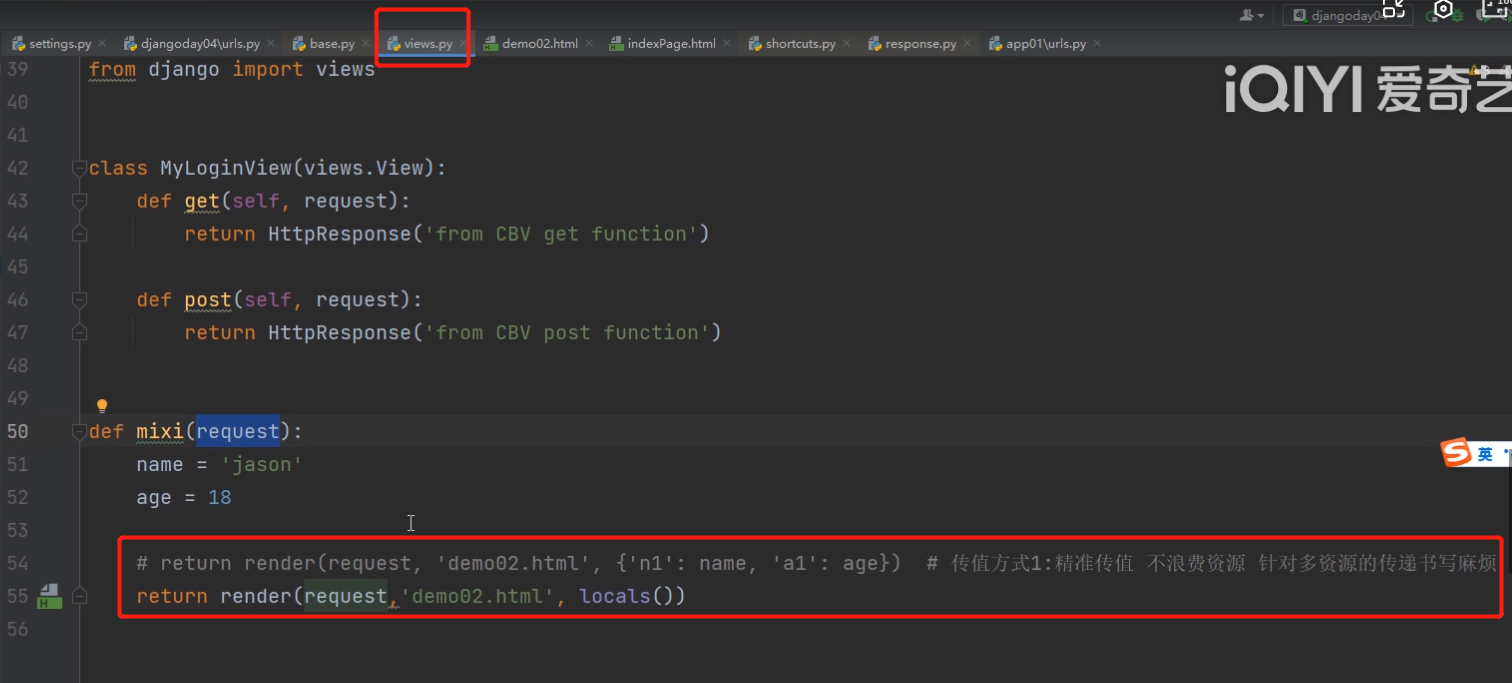Close the app01\urls.py tab
This screenshot has width=1512, height=683.
(x=1097, y=44)
